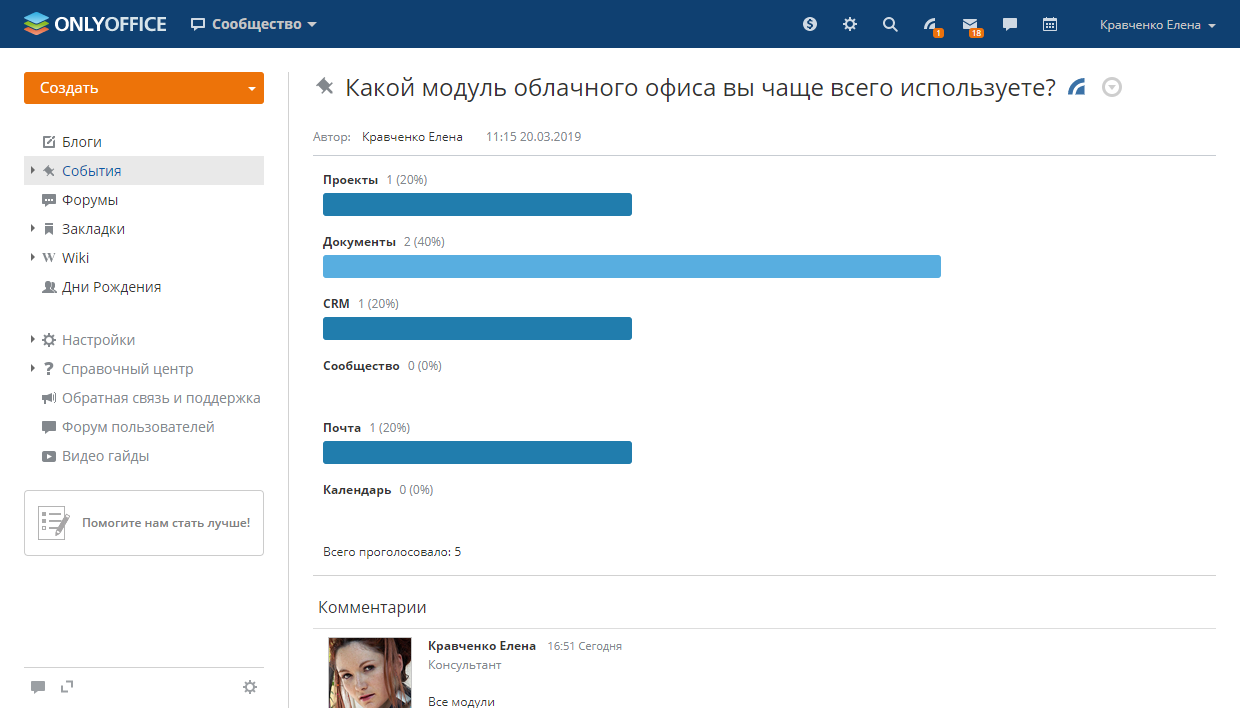Open the Talk chat icon in header
The width and height of the screenshot is (1240, 708).
pyautogui.click(x=1010, y=24)
